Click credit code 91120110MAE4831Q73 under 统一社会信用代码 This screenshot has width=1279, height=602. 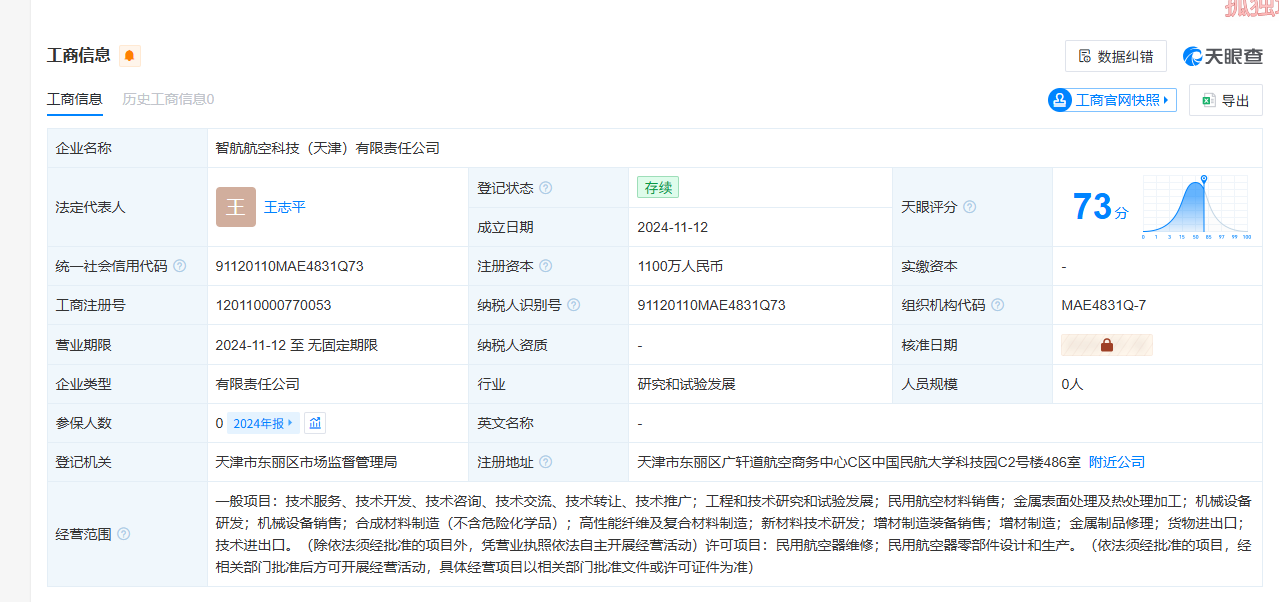(x=290, y=266)
